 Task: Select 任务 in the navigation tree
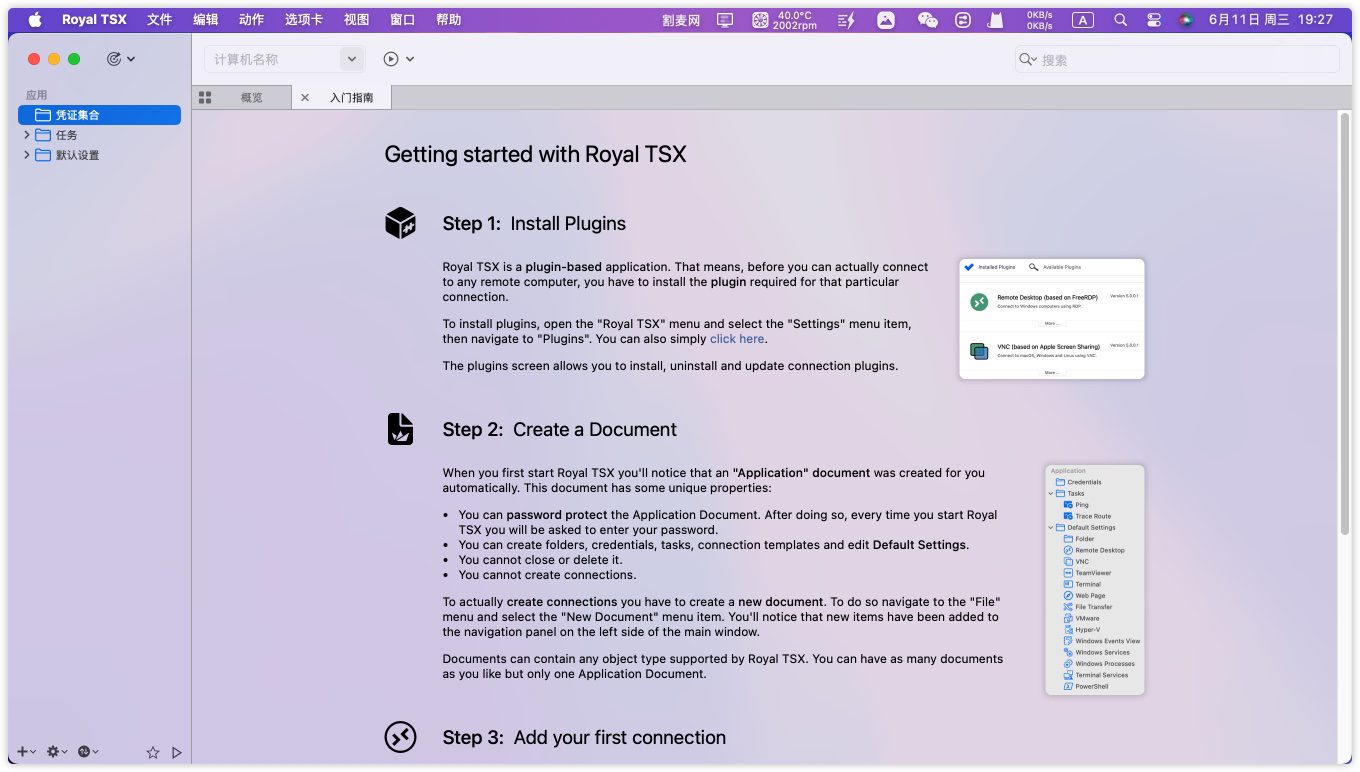point(99,135)
